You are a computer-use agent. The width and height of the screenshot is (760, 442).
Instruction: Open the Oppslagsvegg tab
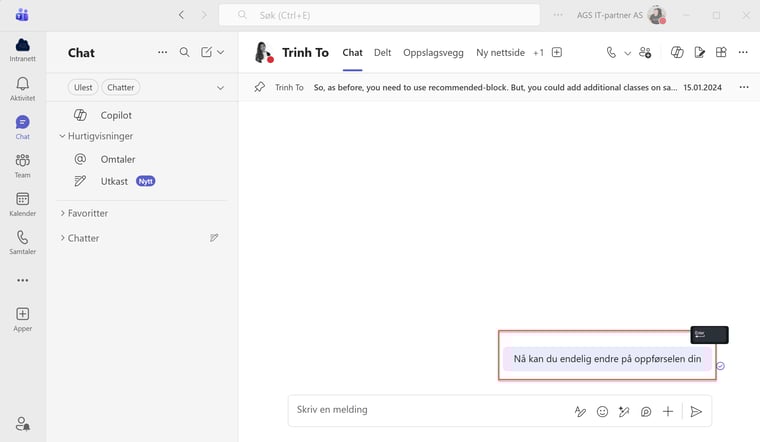coord(433,53)
